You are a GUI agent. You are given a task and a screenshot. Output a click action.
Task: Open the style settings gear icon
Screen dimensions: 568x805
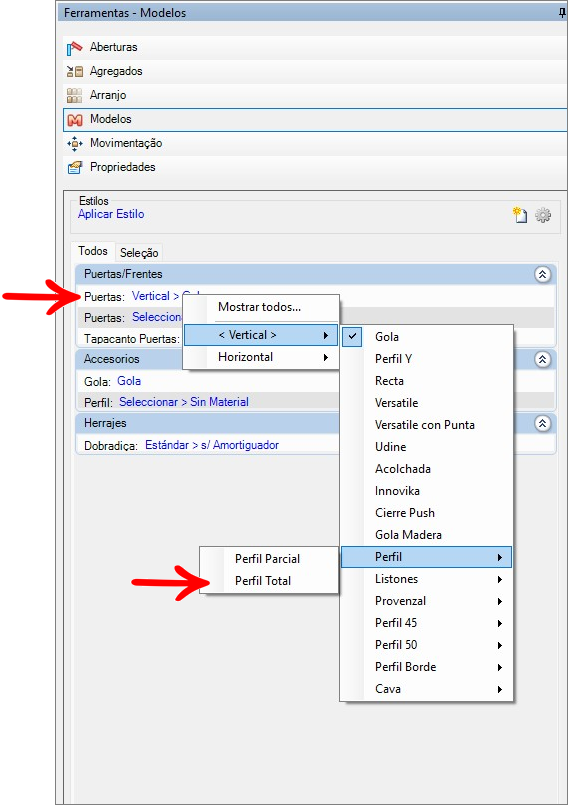[543, 215]
